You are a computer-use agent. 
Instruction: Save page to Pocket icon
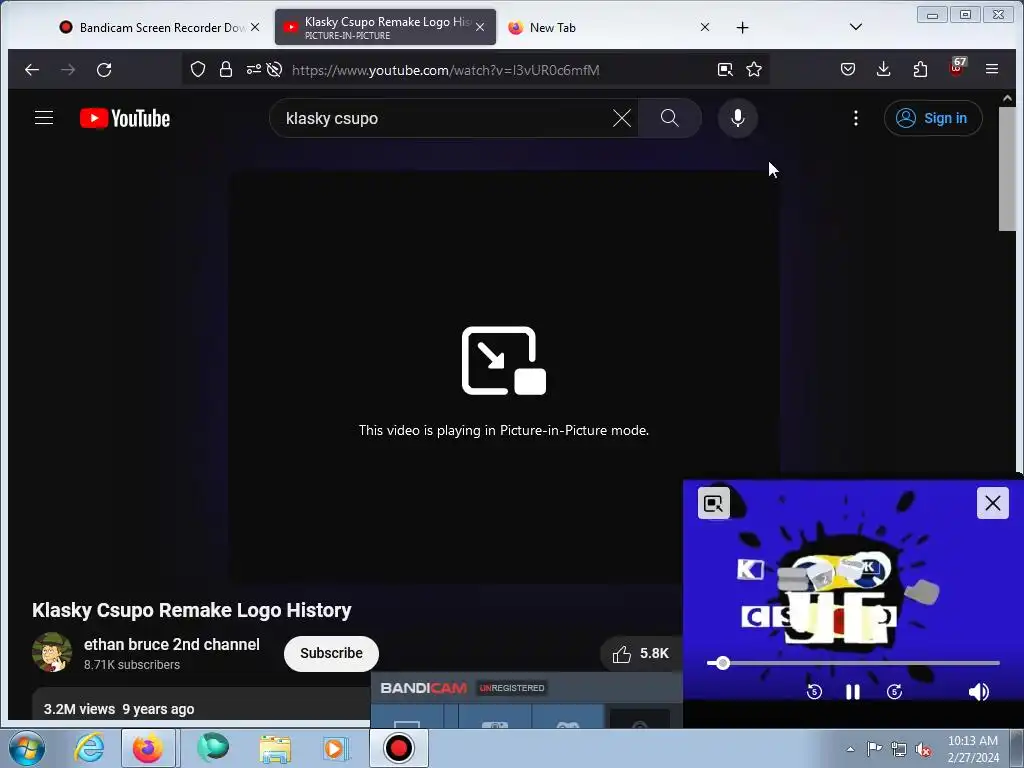pyautogui.click(x=848, y=69)
